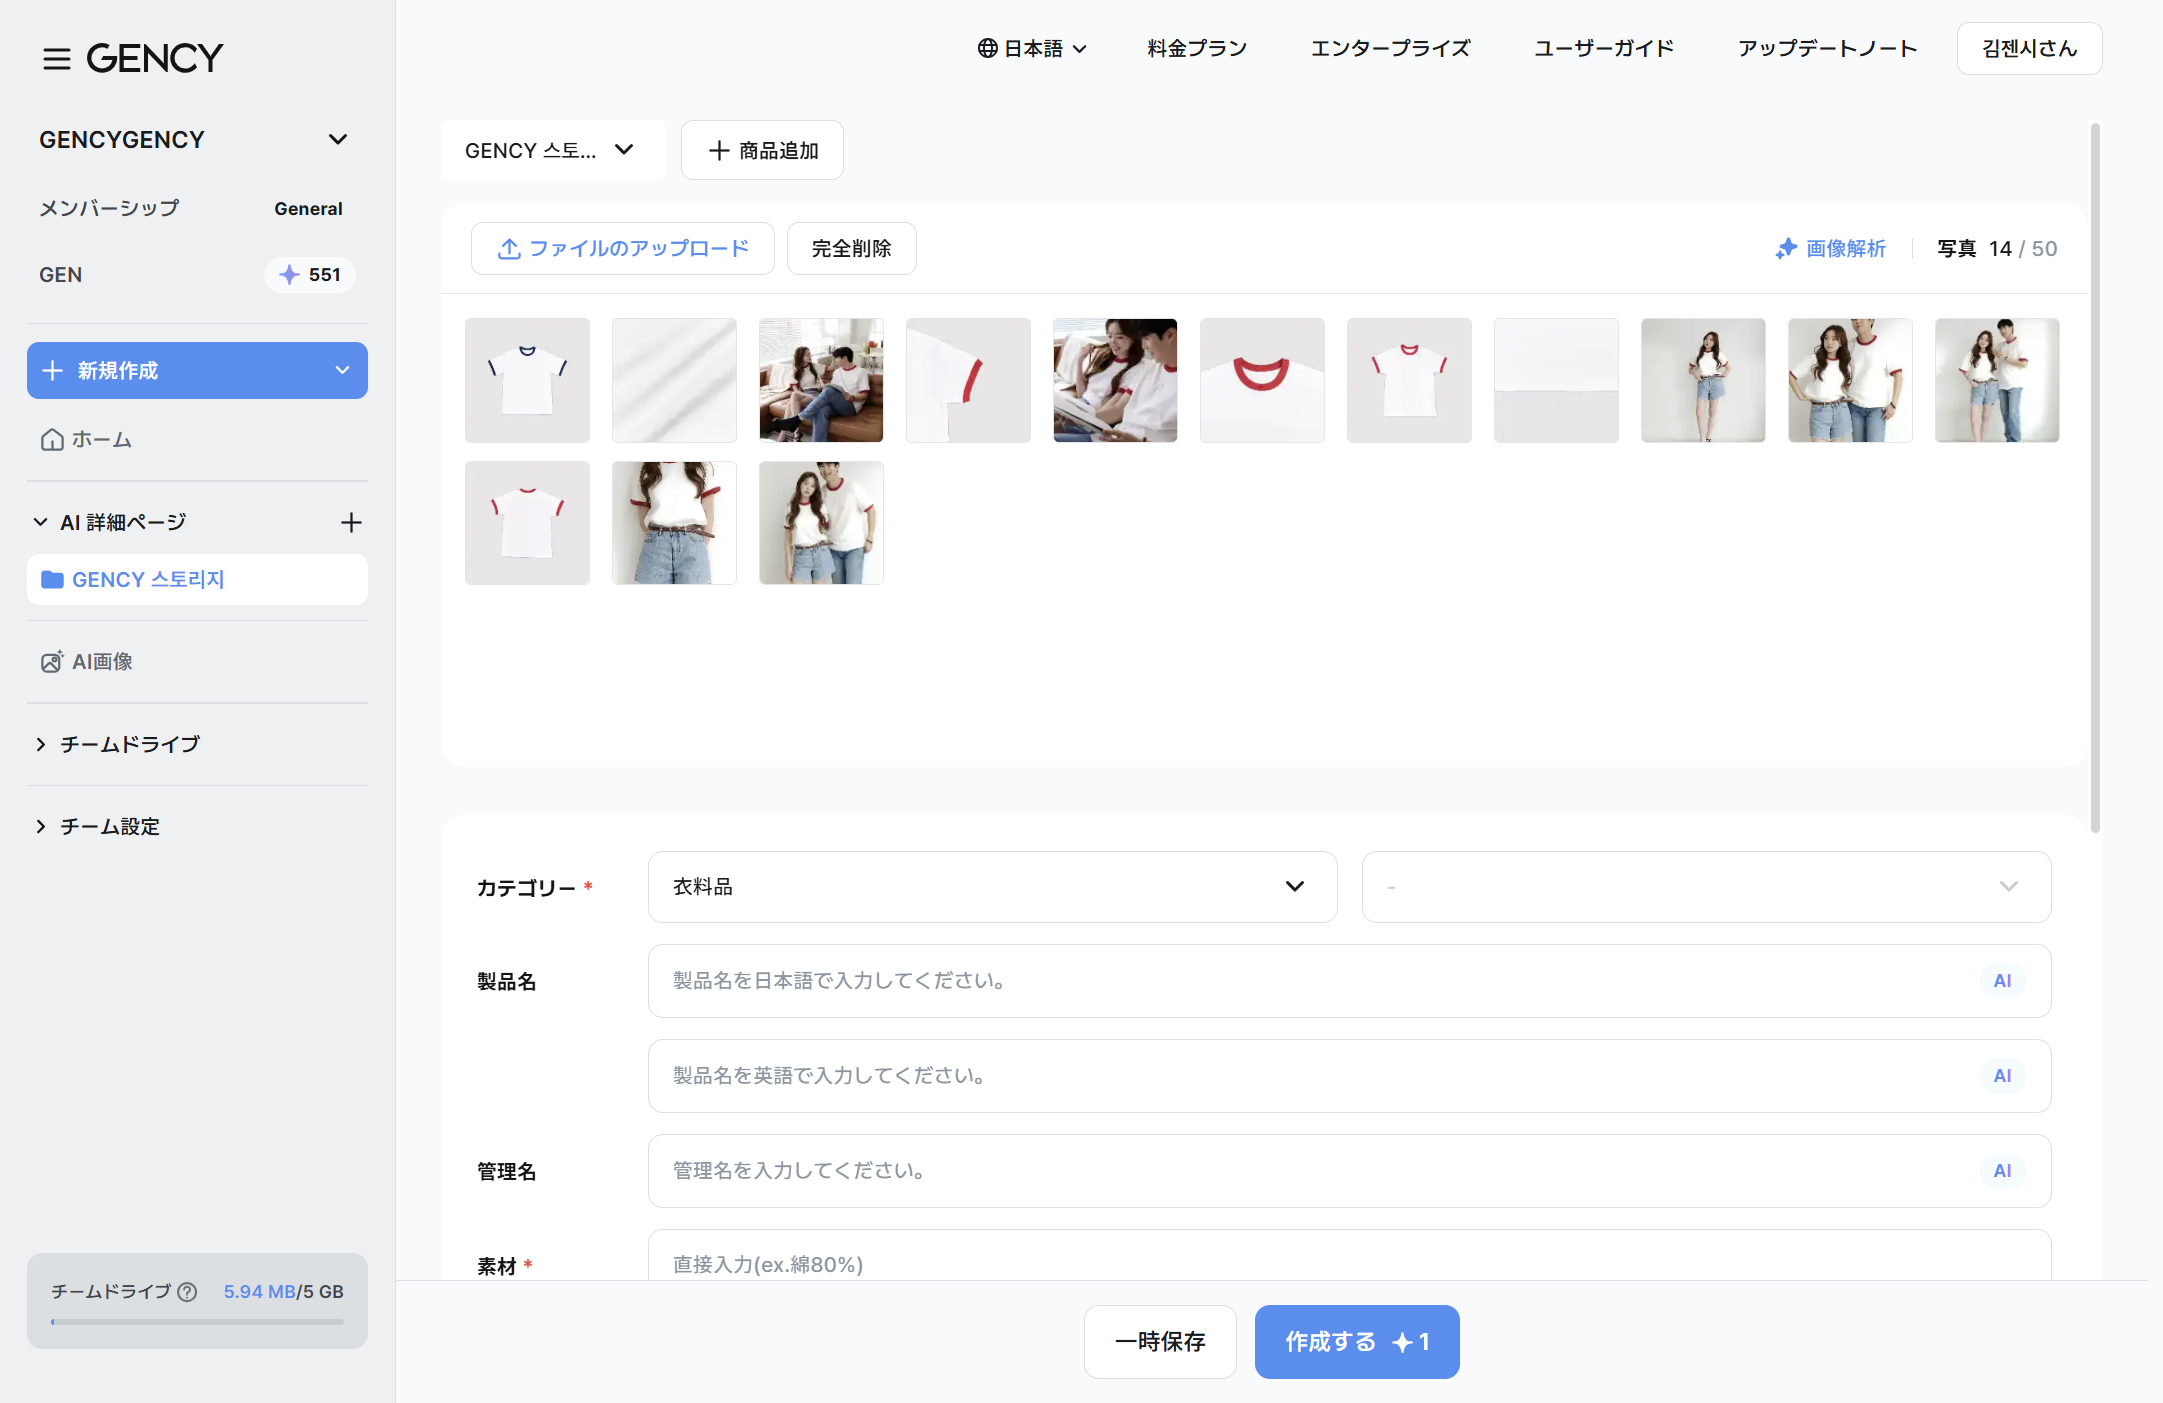Open the 衣料品 category dropdown
The width and height of the screenshot is (2163, 1403).
(992, 887)
